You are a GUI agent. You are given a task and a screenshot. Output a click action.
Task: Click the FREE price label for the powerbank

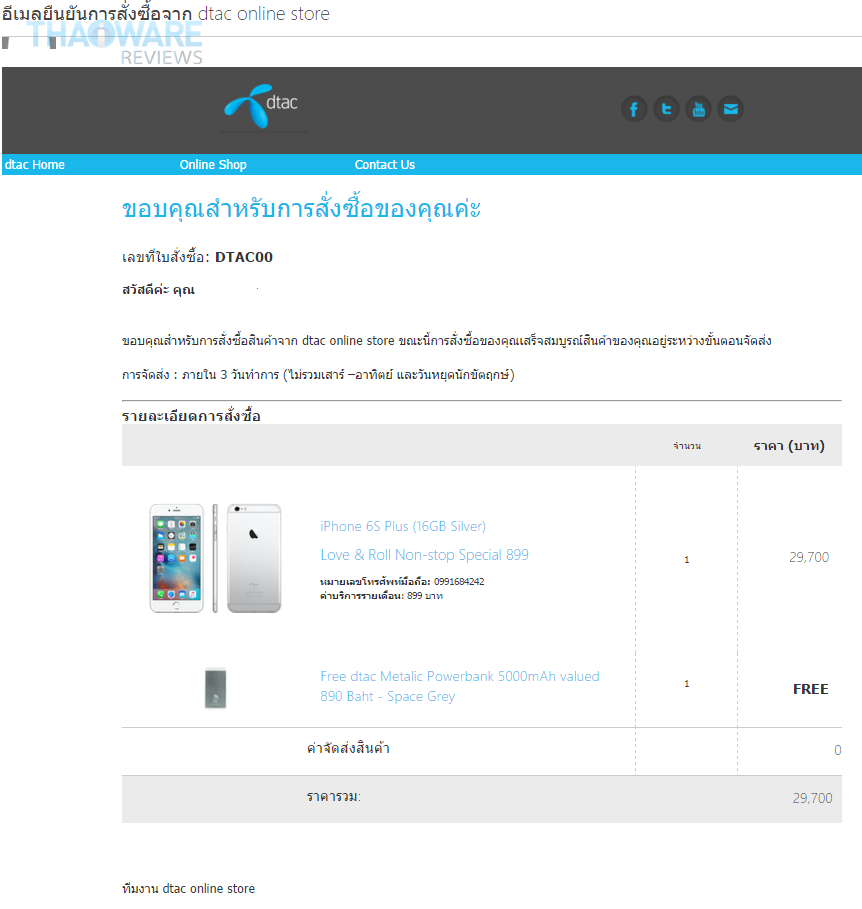810,689
